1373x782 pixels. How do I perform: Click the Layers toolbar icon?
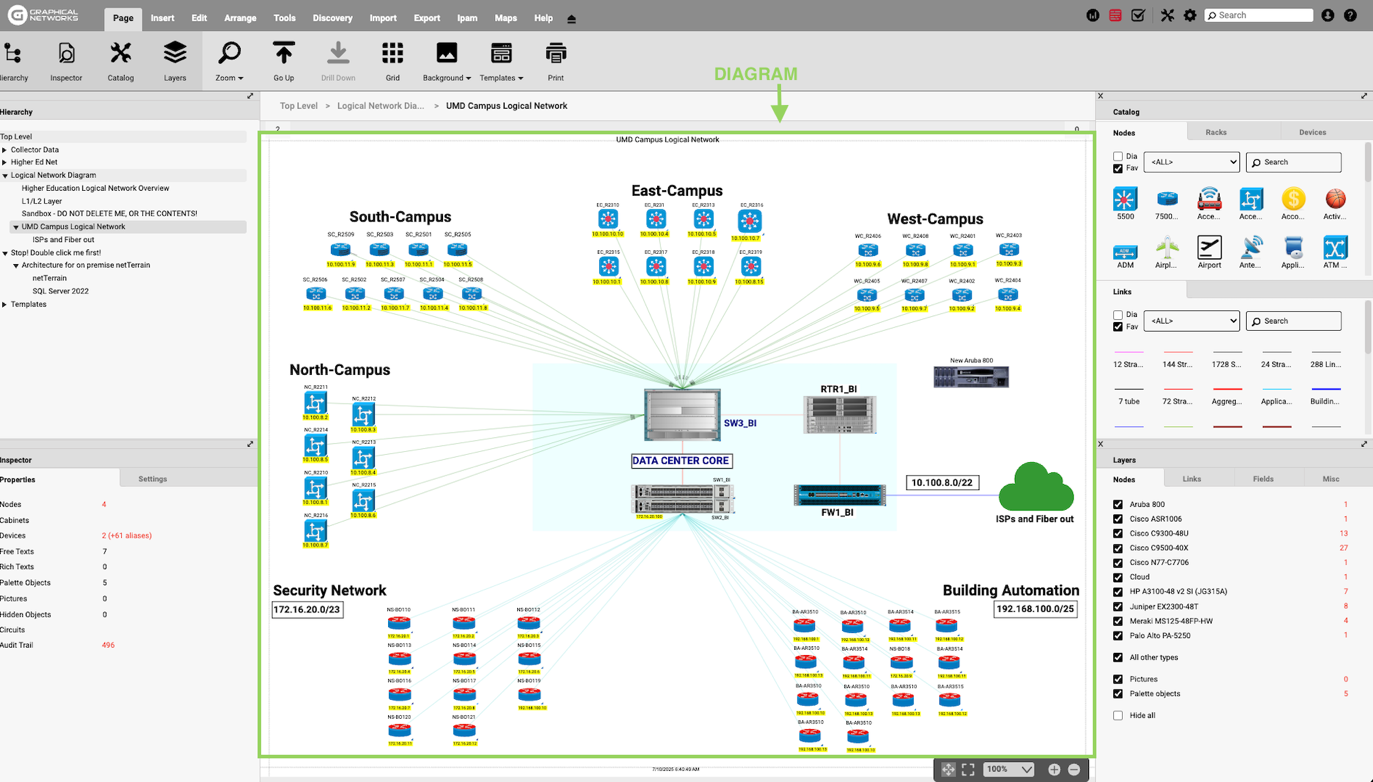click(x=175, y=60)
